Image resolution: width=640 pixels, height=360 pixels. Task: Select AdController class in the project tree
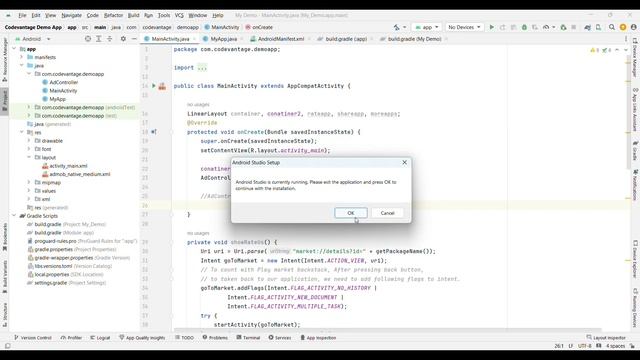[63, 82]
